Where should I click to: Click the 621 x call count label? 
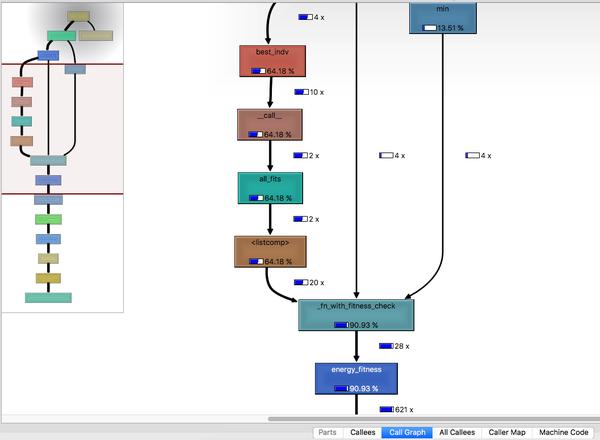pos(396,410)
